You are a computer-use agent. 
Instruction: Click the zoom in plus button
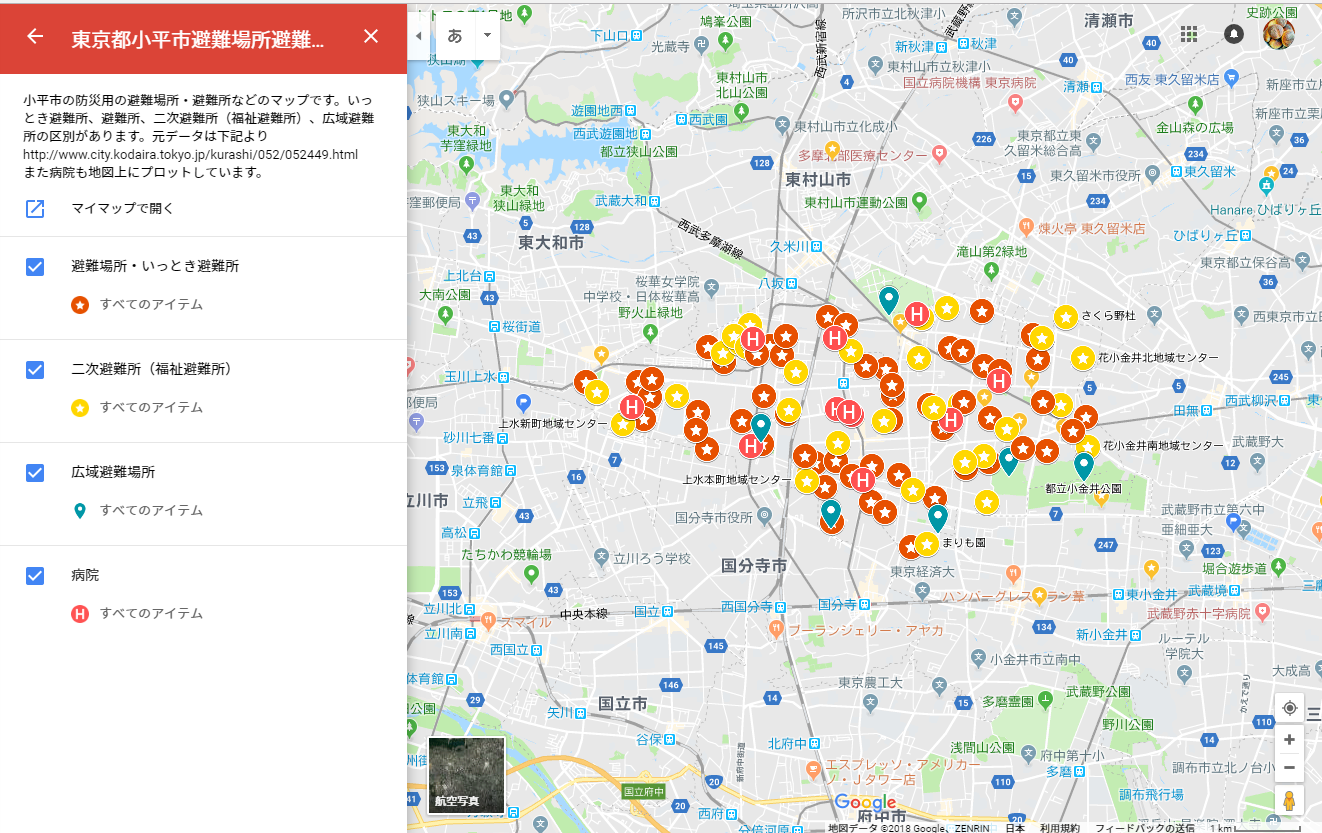coord(1289,739)
